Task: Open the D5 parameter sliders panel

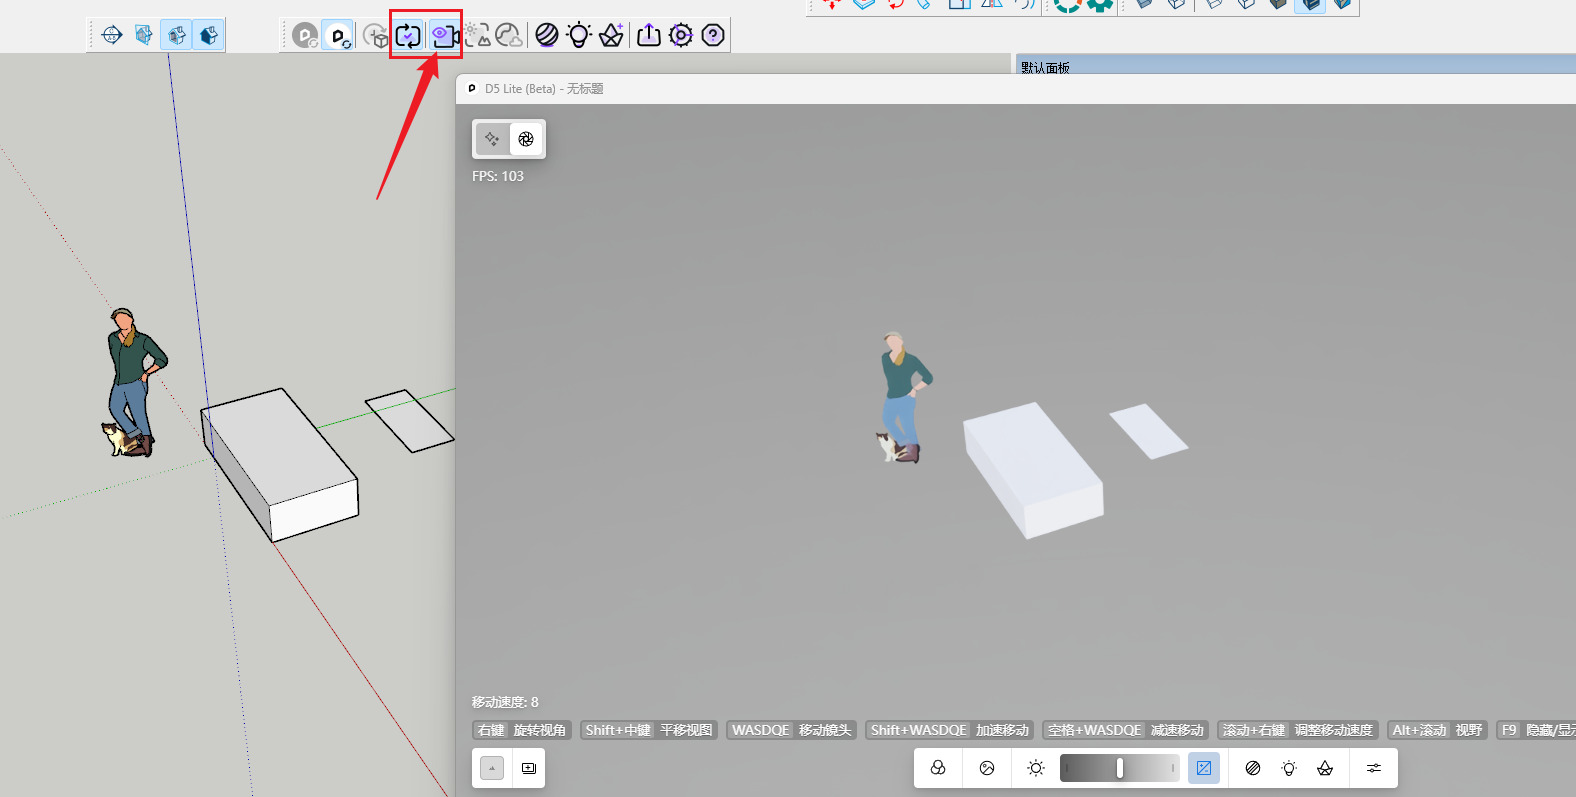Action: 1374,768
